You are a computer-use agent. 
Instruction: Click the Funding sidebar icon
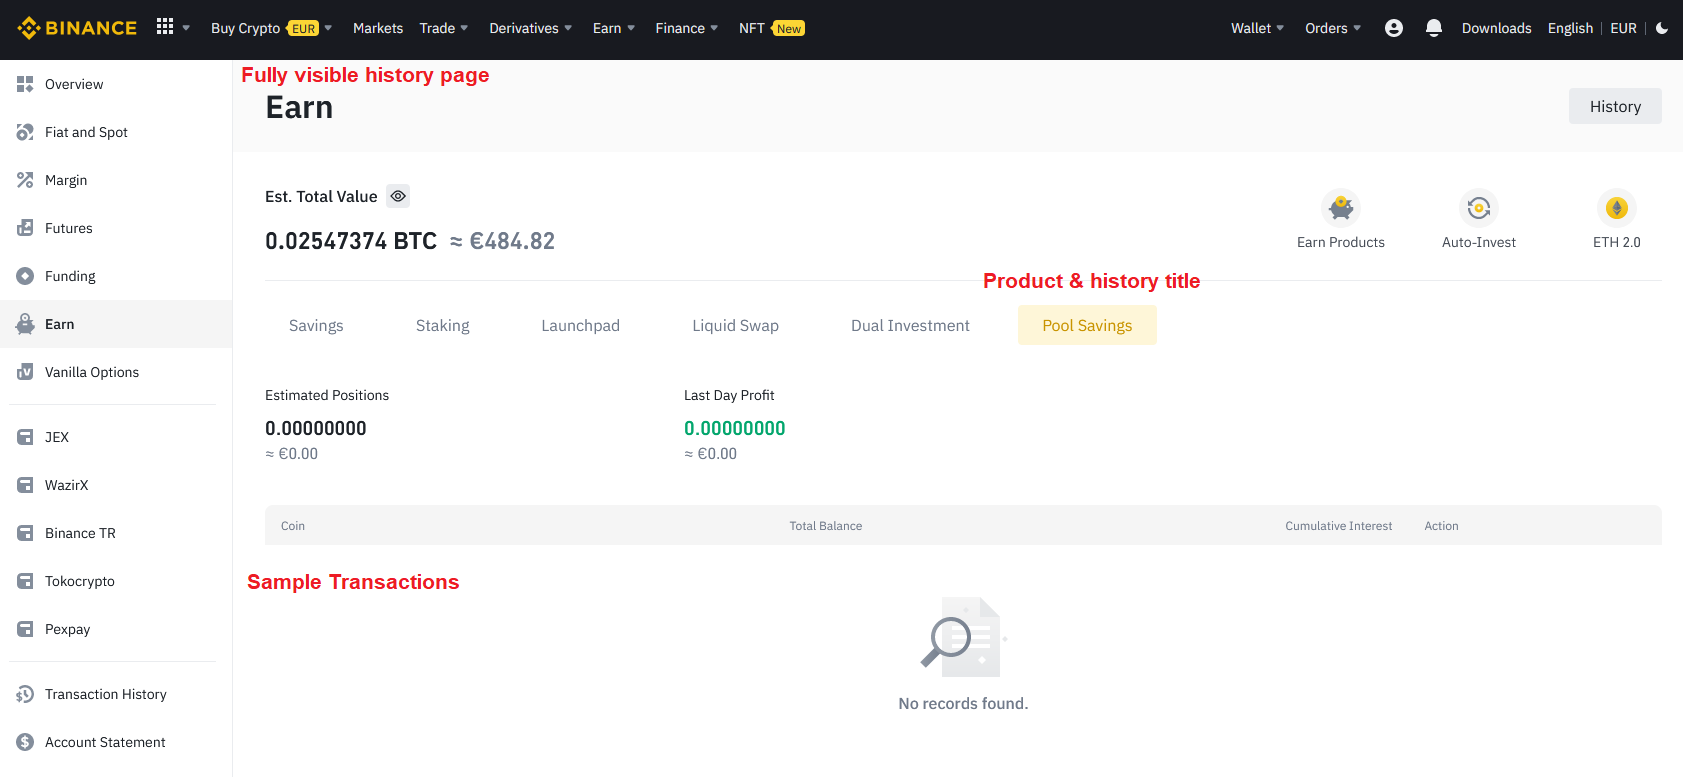click(x=25, y=276)
